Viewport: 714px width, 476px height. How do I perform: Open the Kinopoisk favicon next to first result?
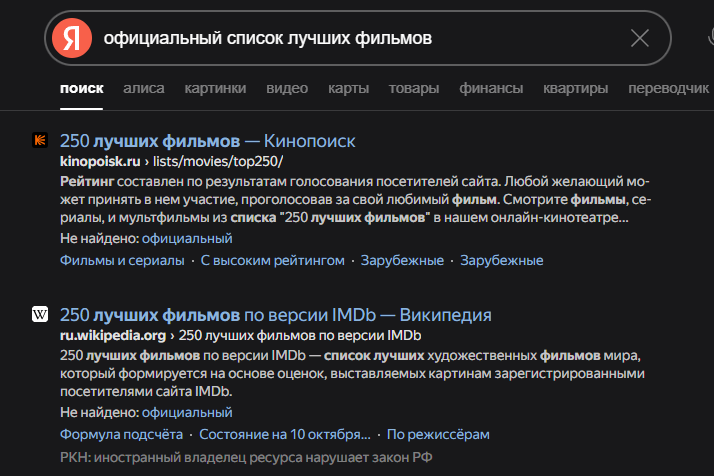[40, 140]
